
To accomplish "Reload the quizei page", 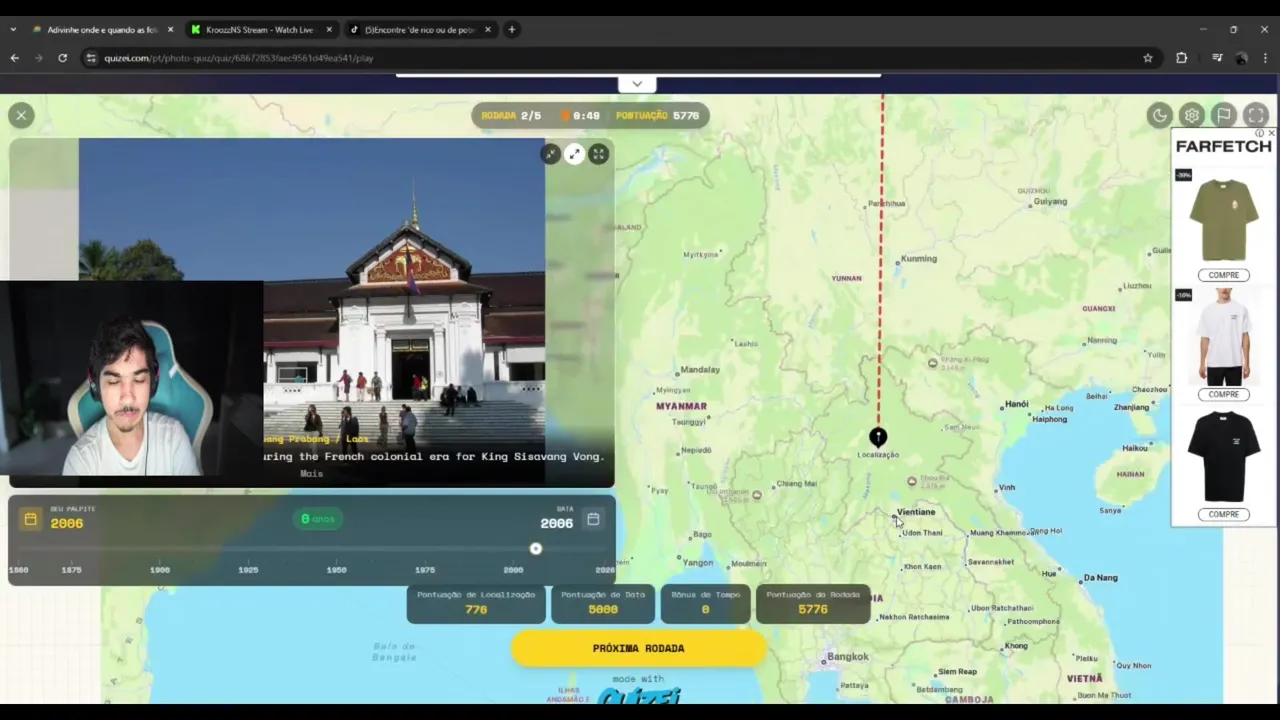I will click(62, 58).
